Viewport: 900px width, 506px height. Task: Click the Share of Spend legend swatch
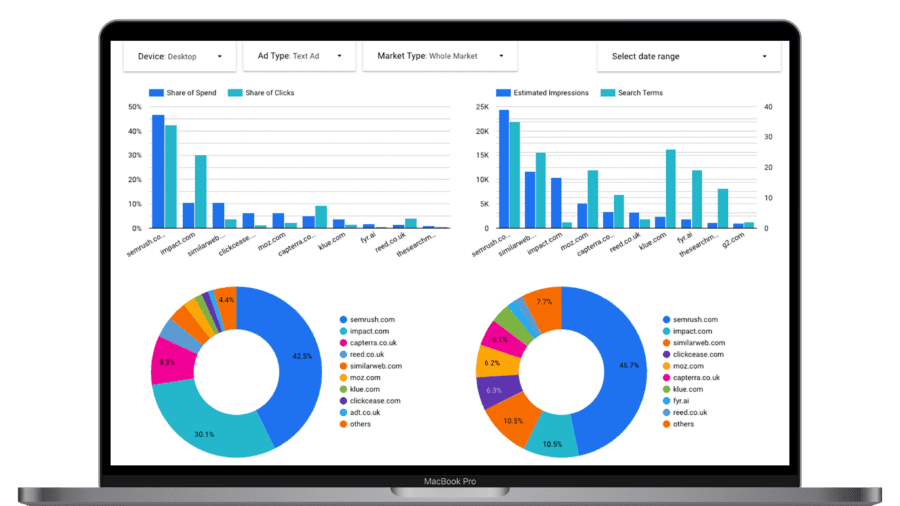156,93
